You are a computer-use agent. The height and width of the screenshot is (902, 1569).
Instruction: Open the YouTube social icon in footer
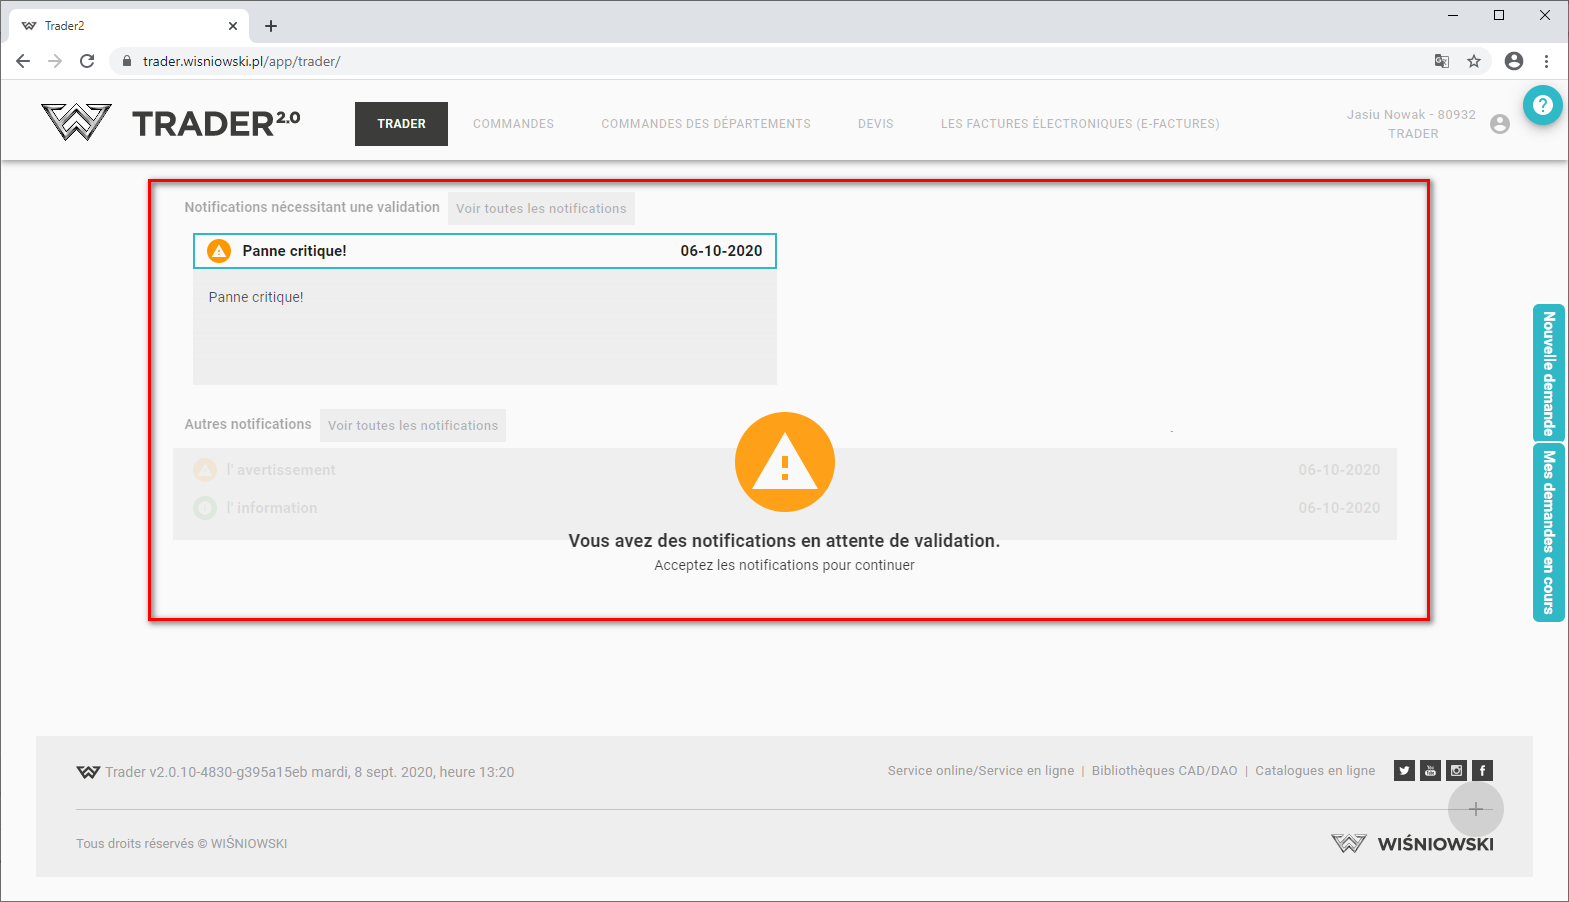[1430, 770]
